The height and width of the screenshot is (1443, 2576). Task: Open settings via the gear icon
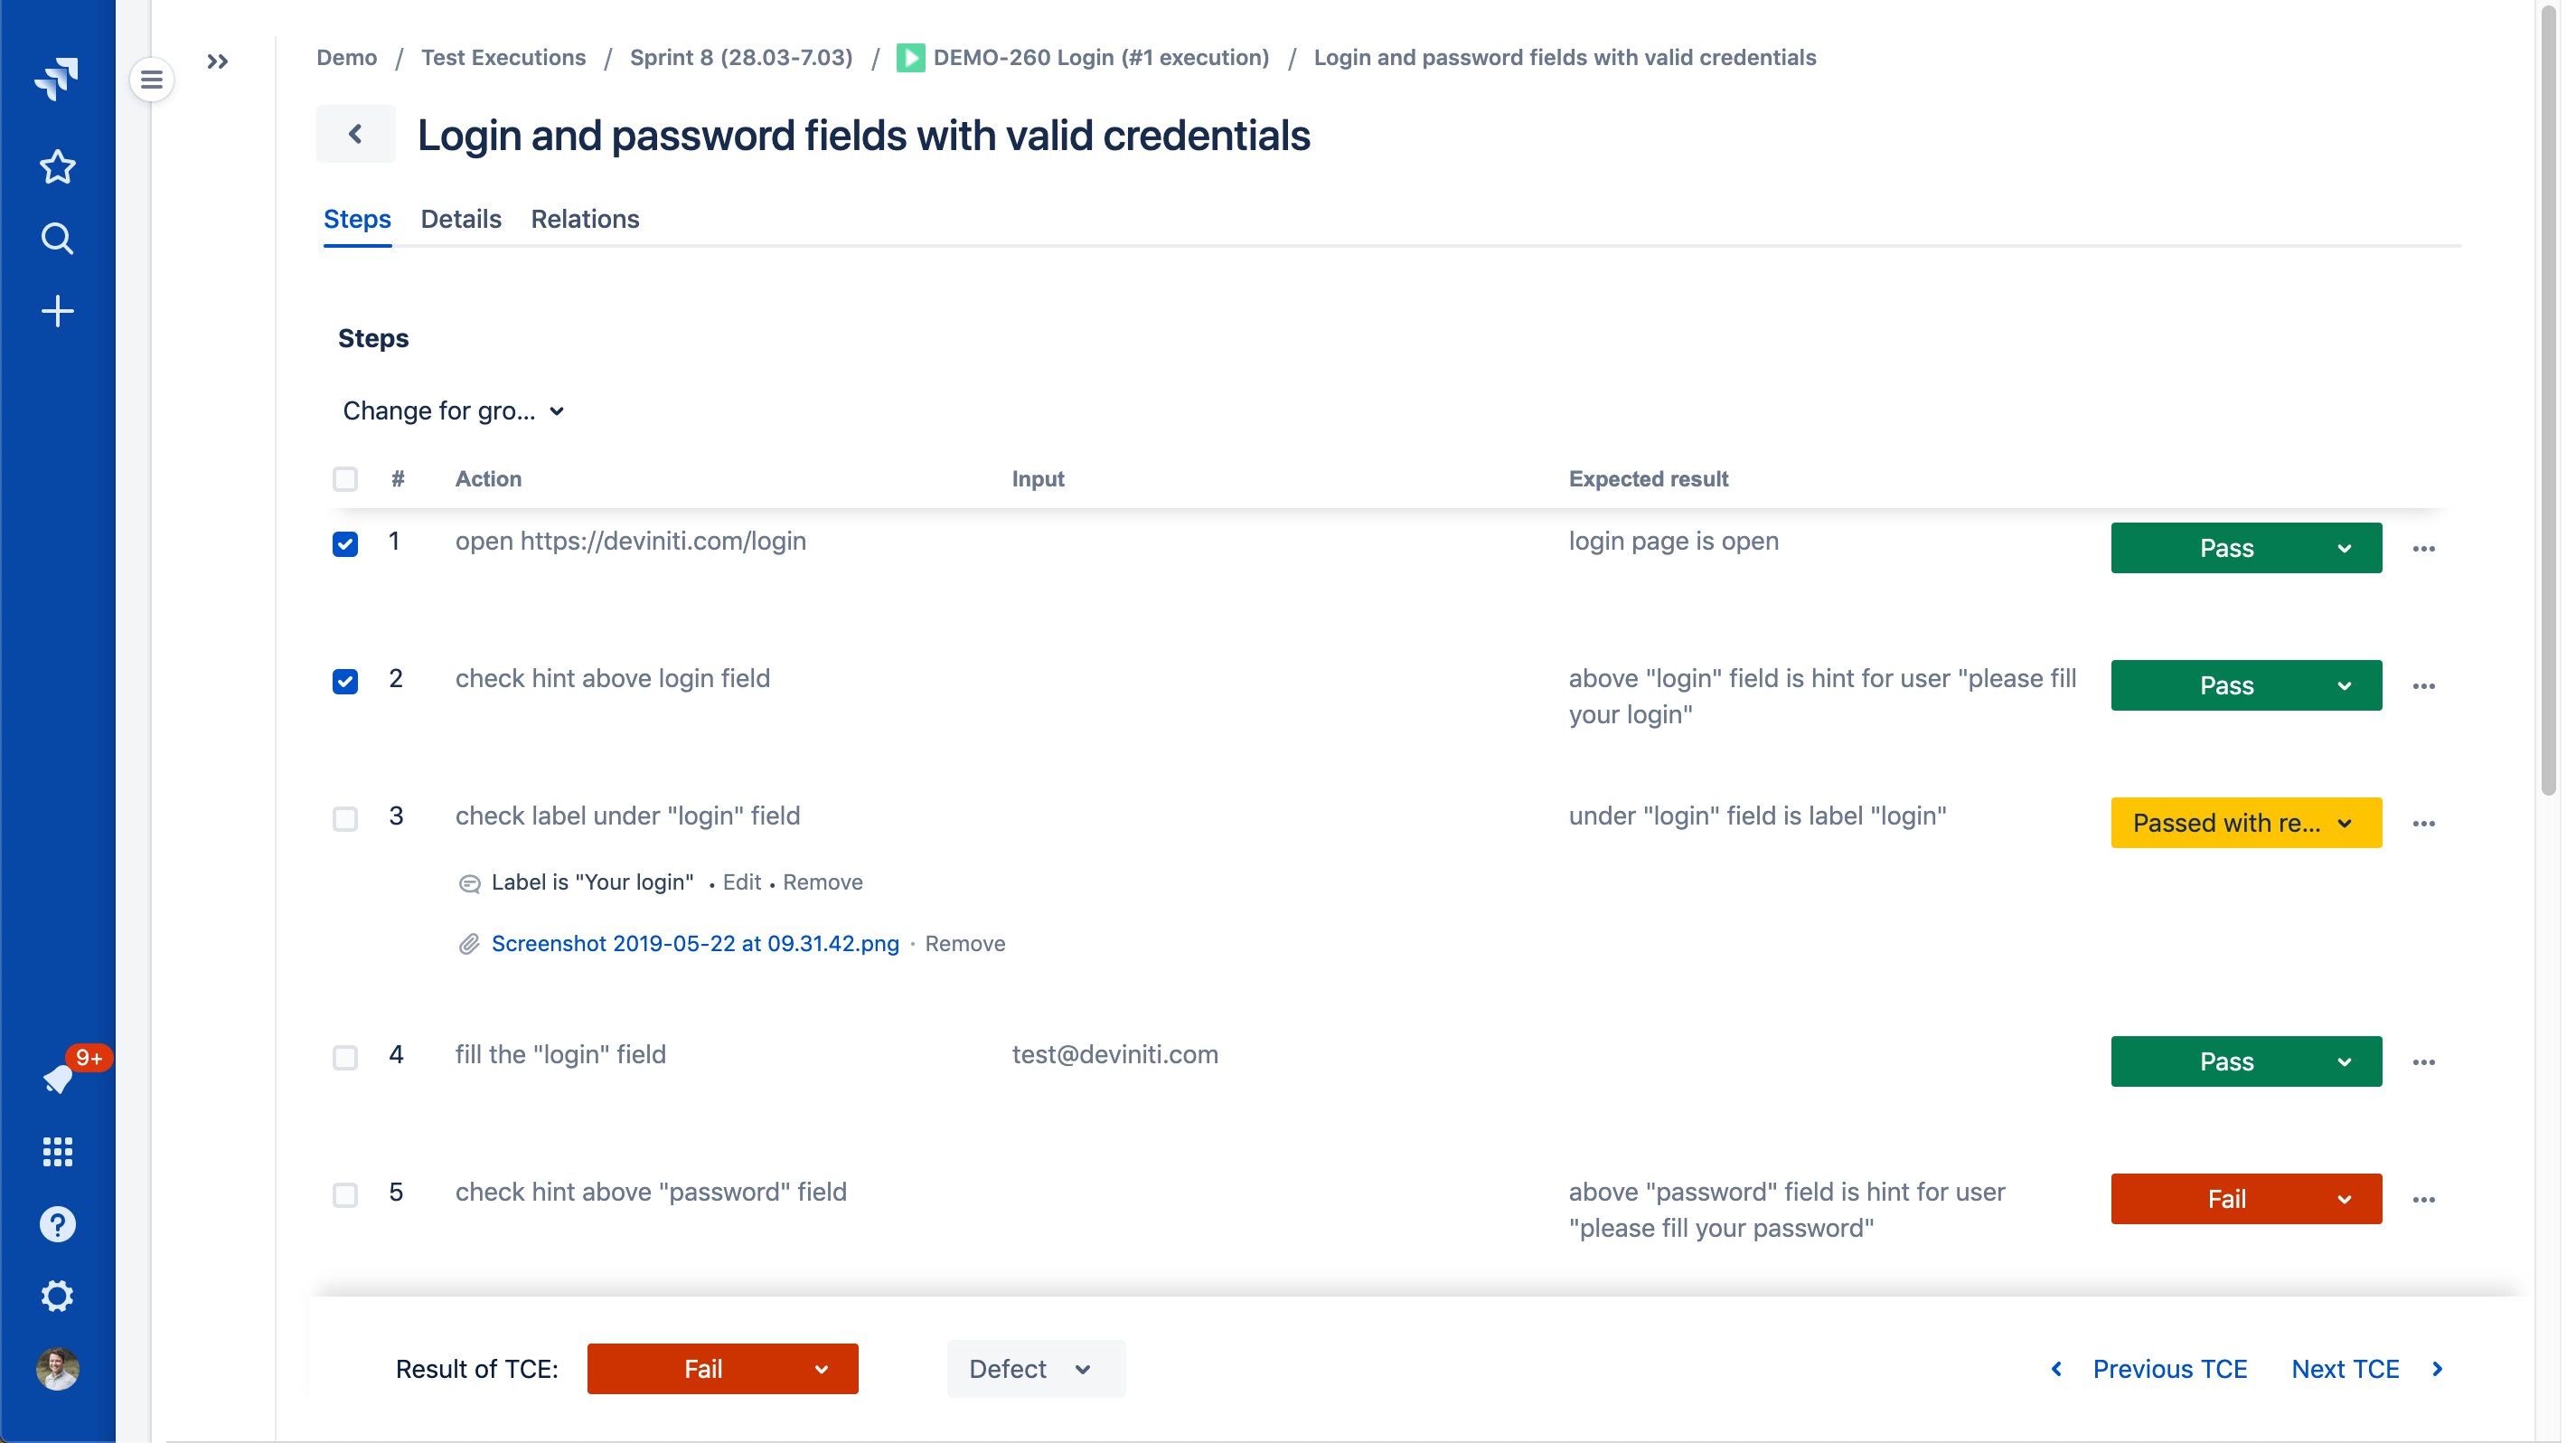point(57,1296)
